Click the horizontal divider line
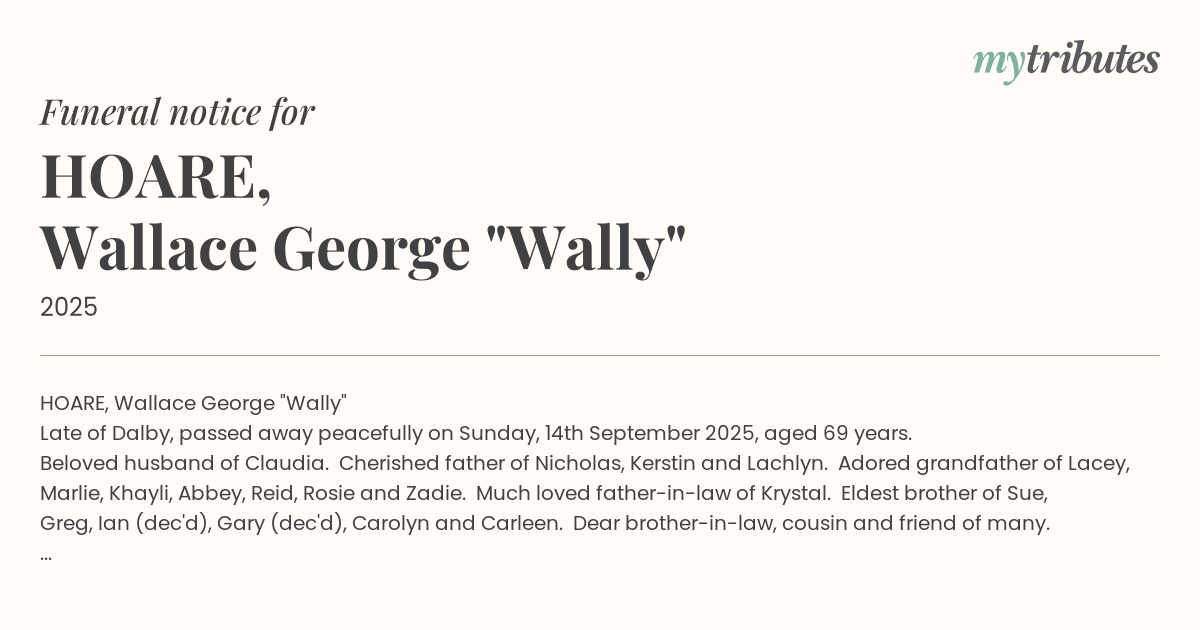The height and width of the screenshot is (630, 1200). click(x=600, y=355)
